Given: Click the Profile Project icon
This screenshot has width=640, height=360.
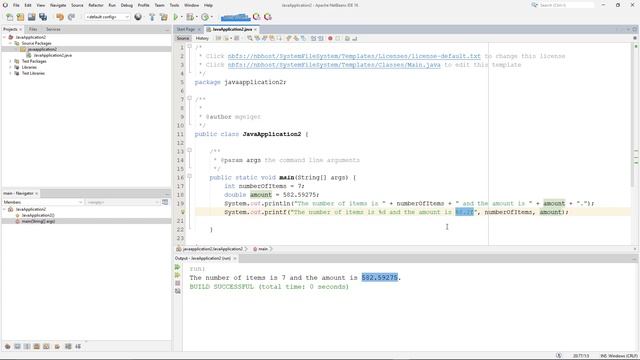Looking at the screenshot, I should tap(205, 17).
